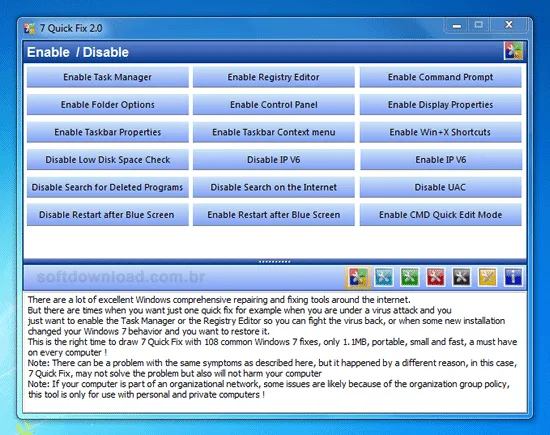
Task: Click Enable Registry Editor button
Action: pyautogui.click(x=274, y=77)
